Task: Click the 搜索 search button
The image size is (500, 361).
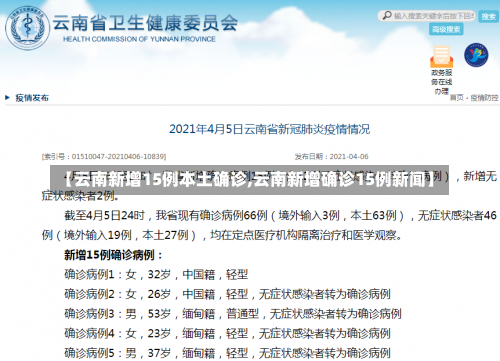Action: tap(488, 16)
